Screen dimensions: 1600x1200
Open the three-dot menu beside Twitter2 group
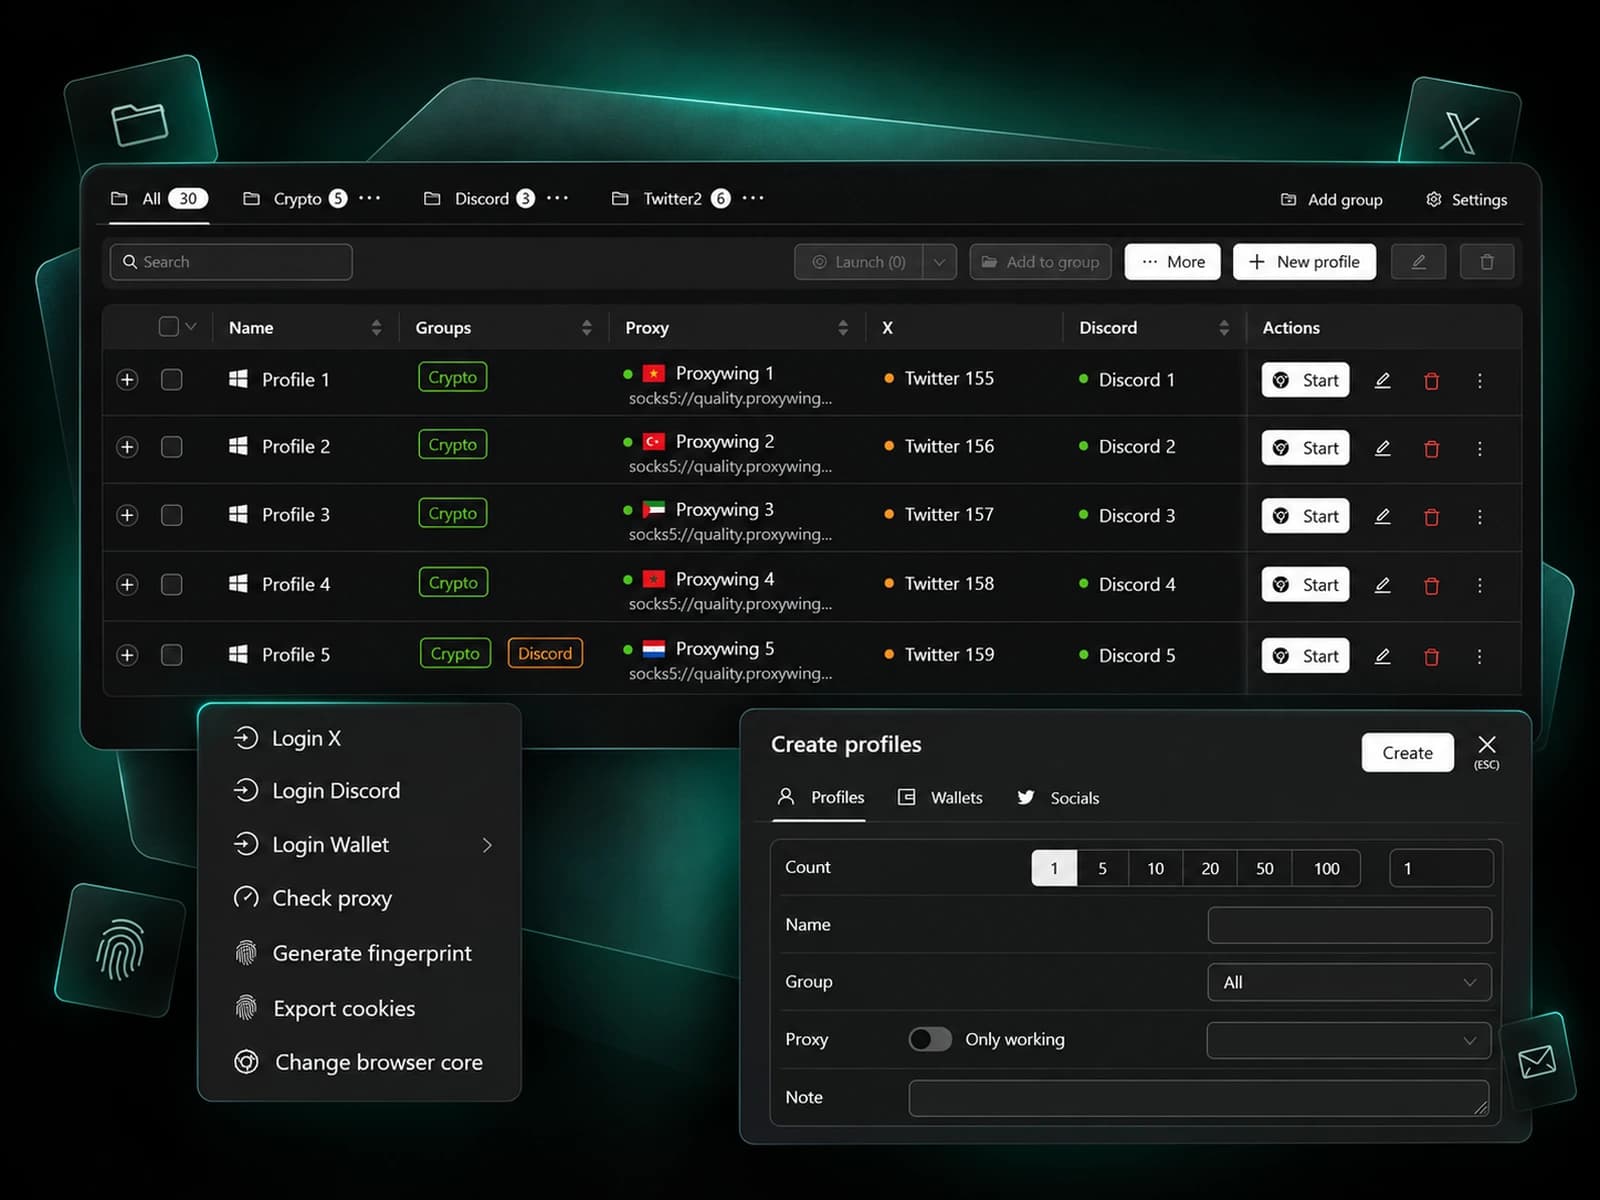coord(753,198)
